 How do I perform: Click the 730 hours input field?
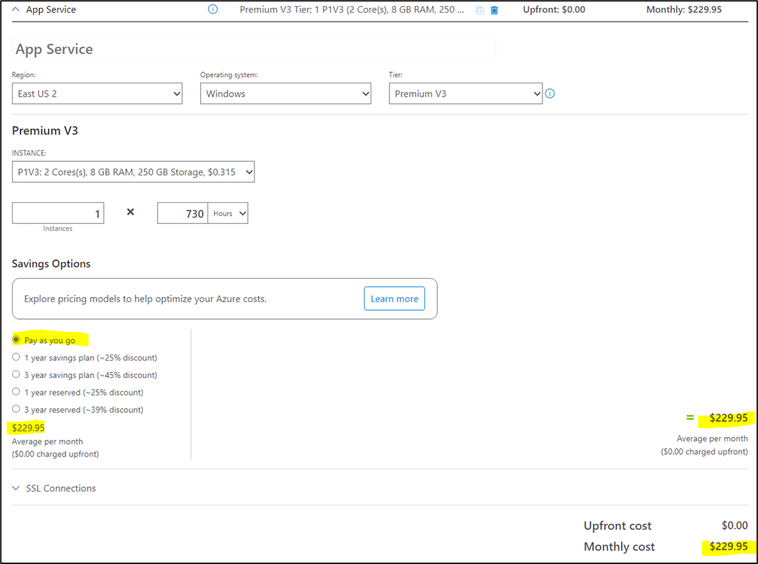(x=182, y=213)
